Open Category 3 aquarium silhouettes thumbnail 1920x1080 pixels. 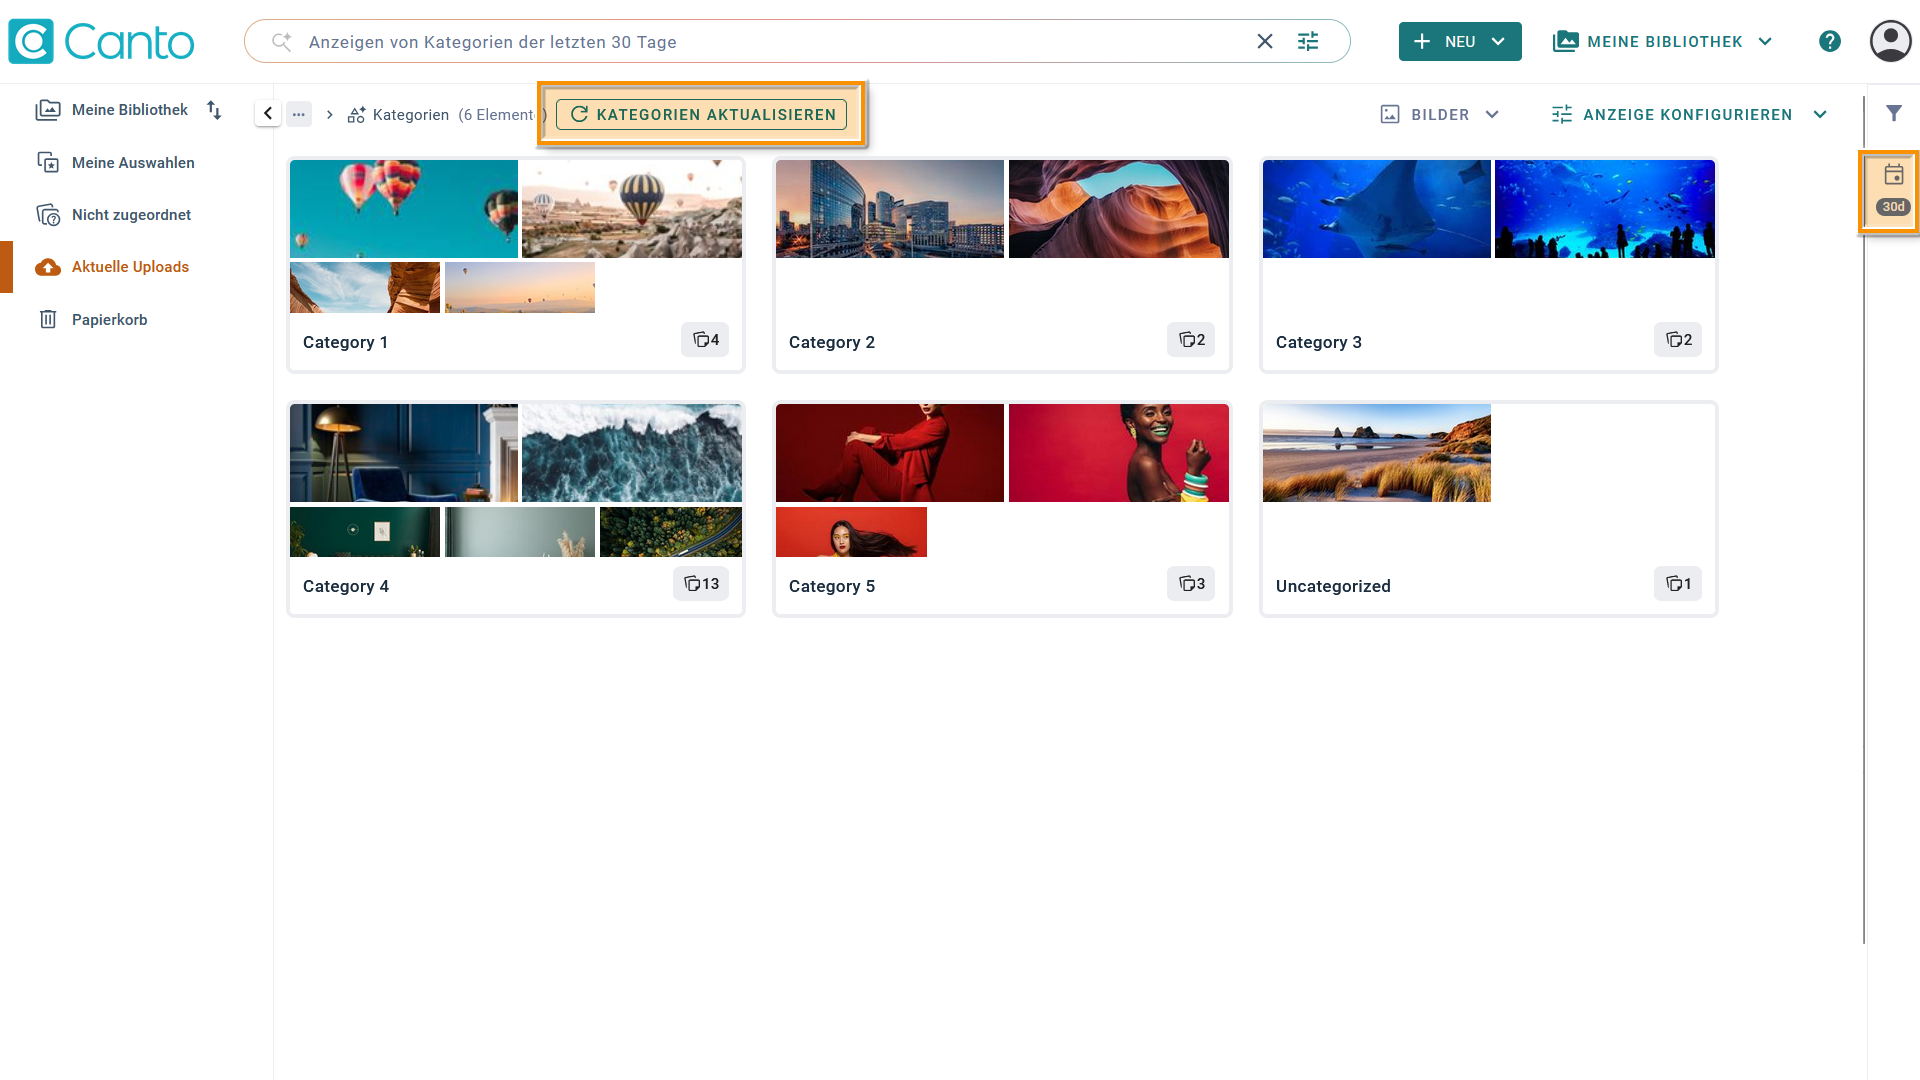(1605, 209)
